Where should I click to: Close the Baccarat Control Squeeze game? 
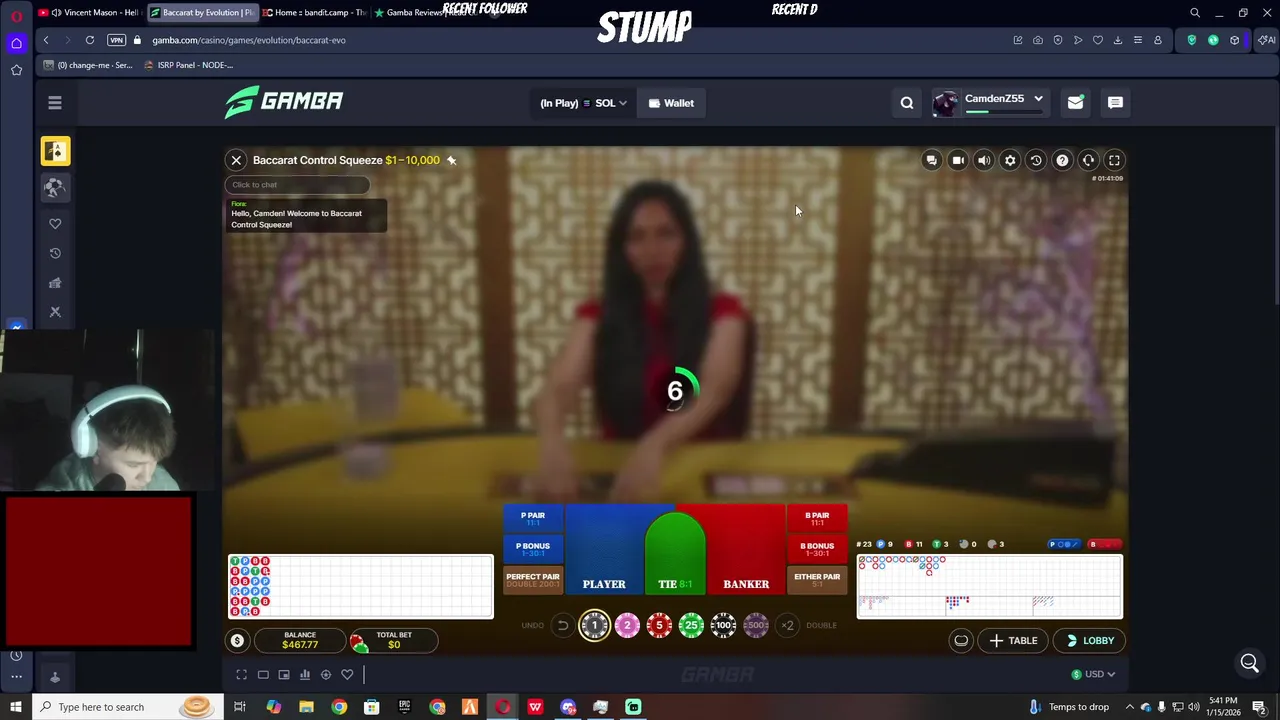point(236,160)
